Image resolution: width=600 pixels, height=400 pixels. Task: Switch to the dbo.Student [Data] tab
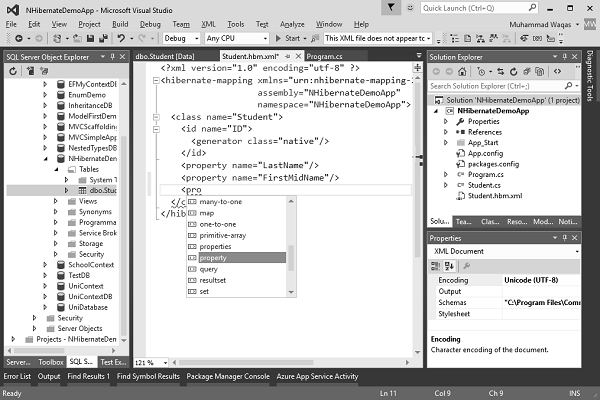click(165, 56)
